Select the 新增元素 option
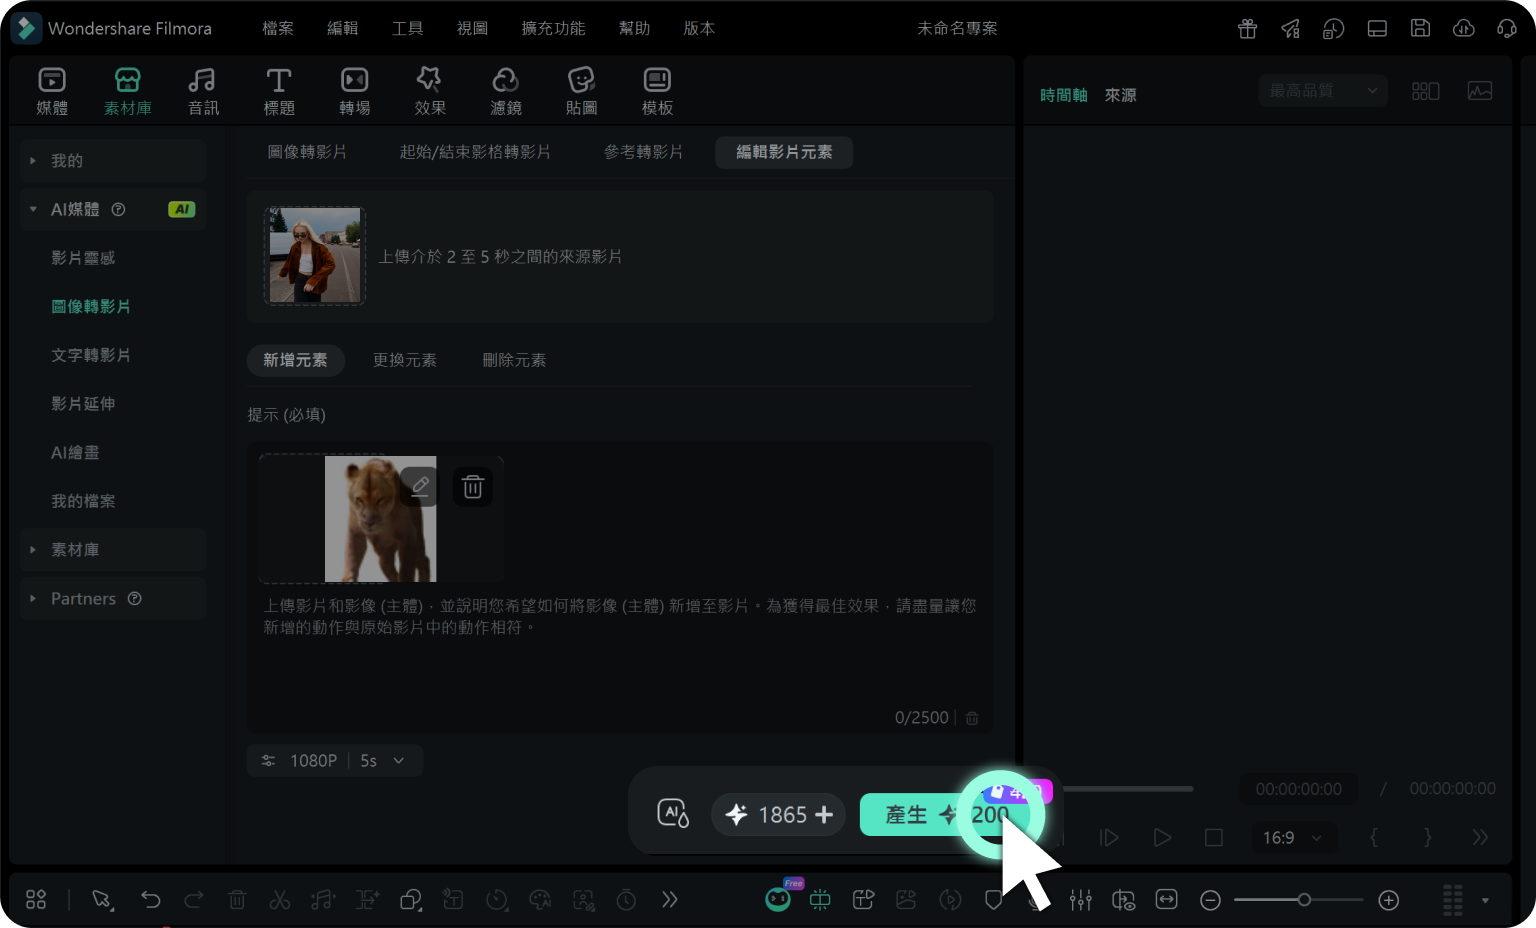Image resolution: width=1536 pixels, height=928 pixels. coord(295,360)
